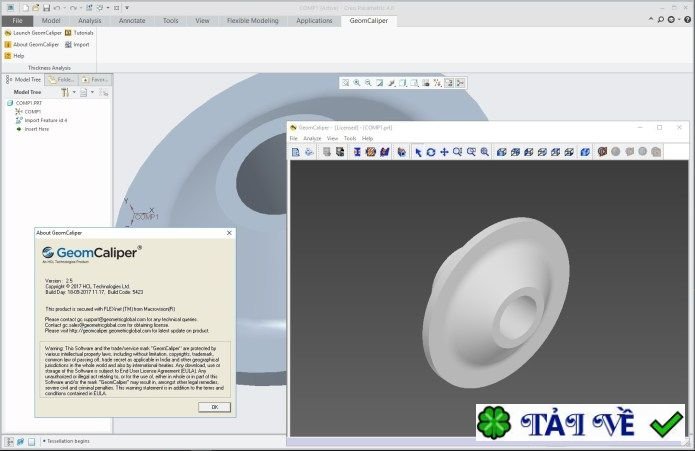Click the refit view icon in the graphics toolbar

point(345,83)
